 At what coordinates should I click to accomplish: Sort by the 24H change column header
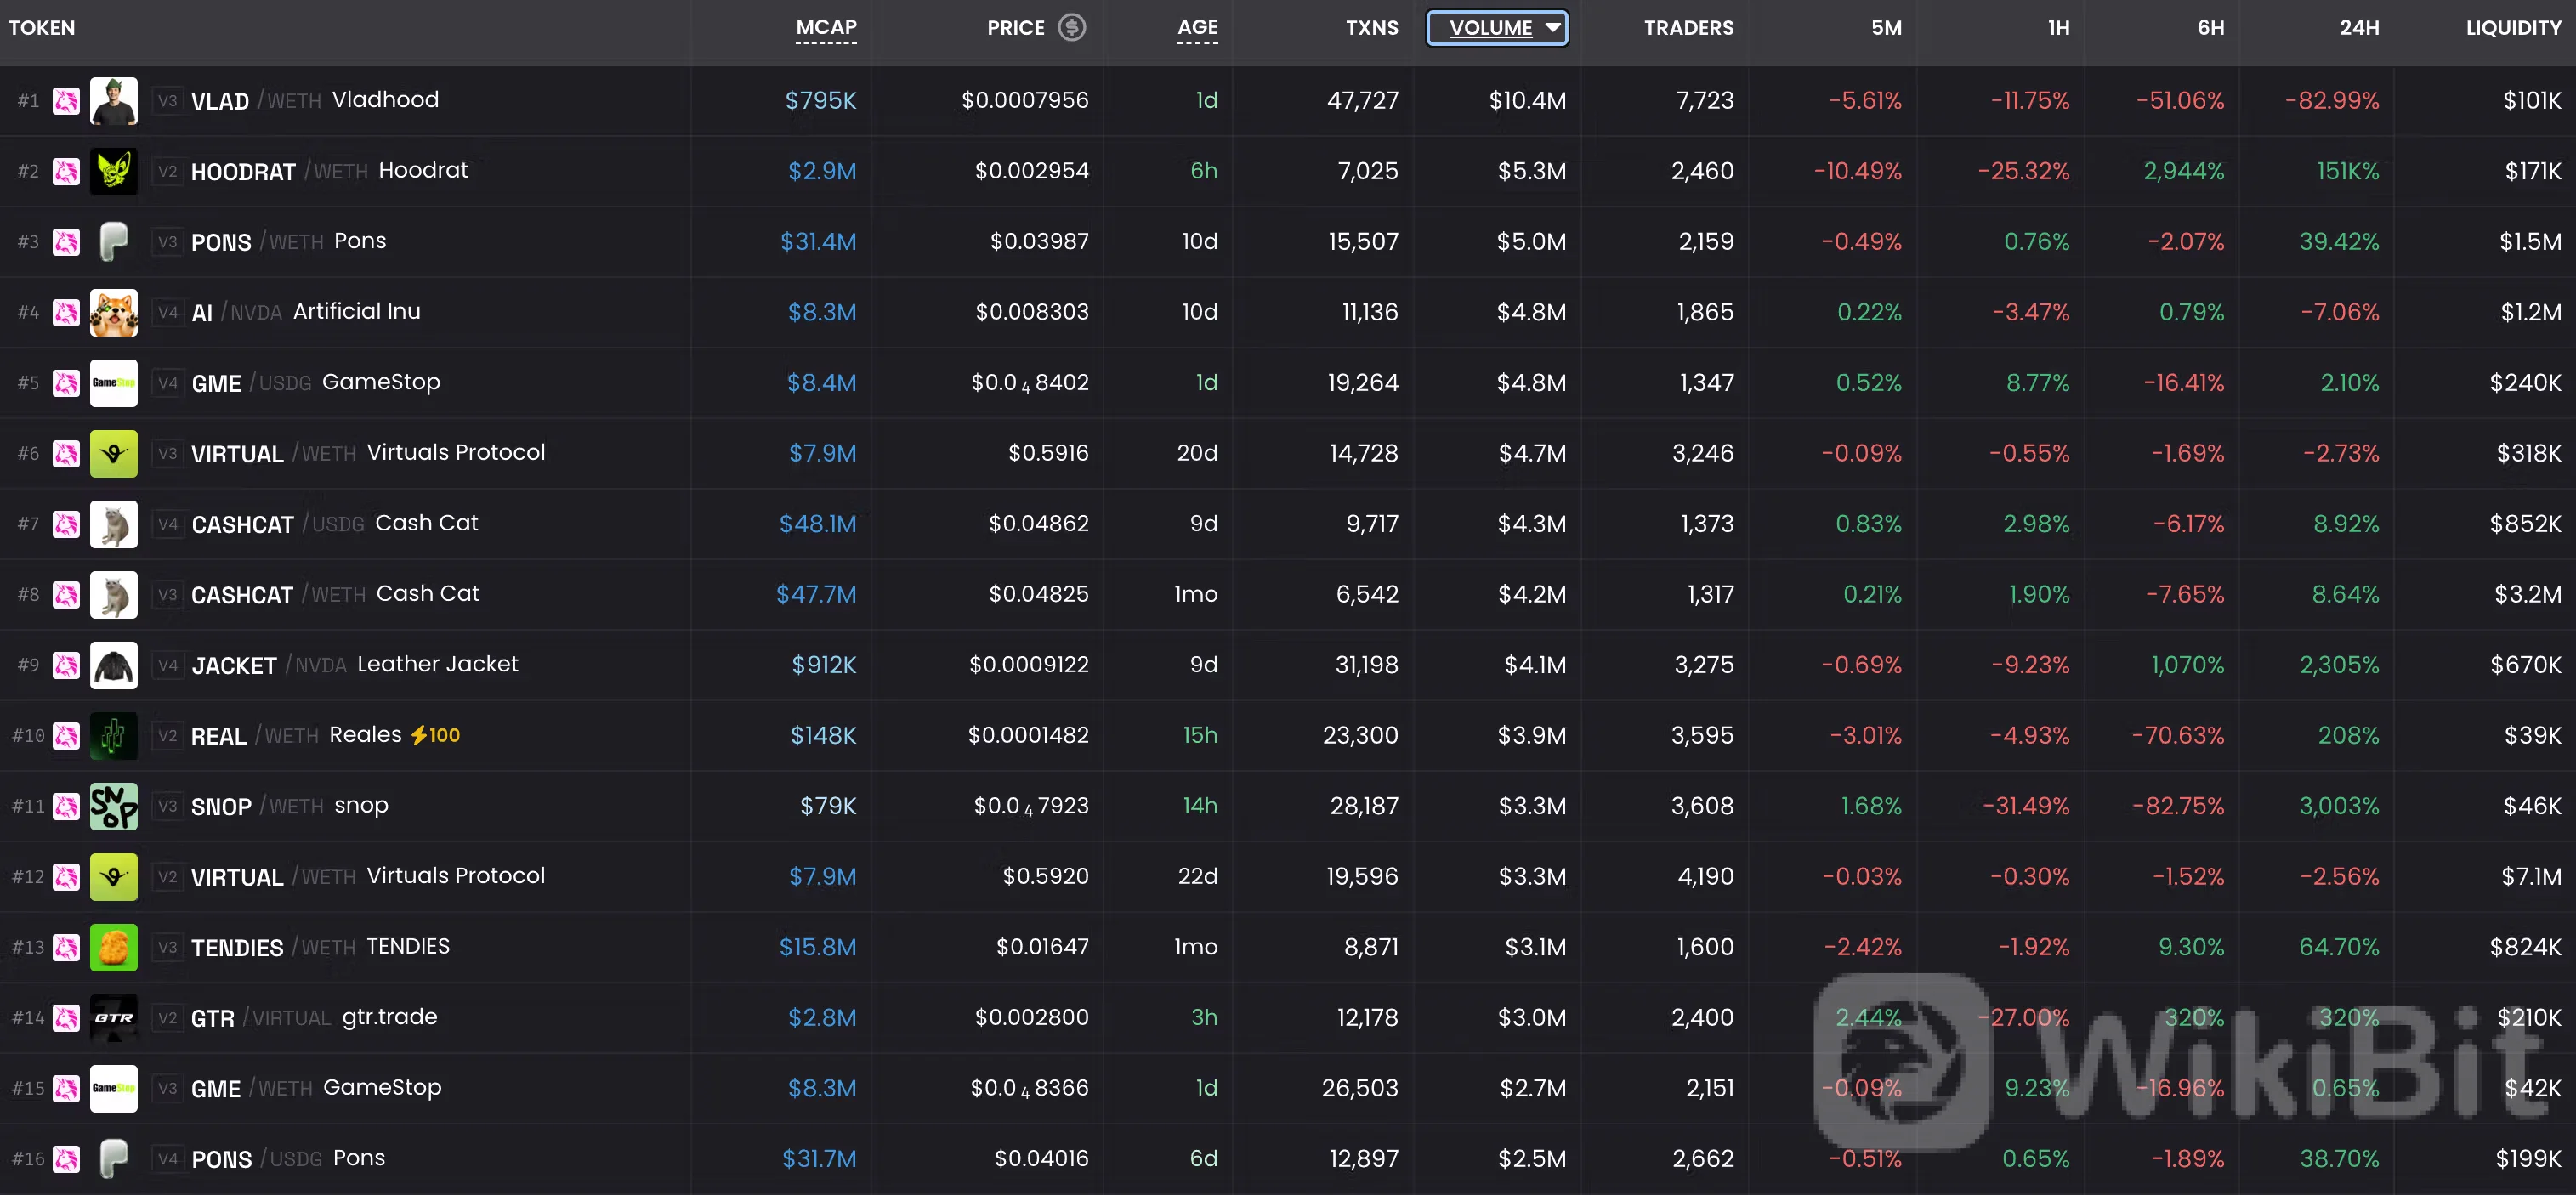tap(2359, 28)
